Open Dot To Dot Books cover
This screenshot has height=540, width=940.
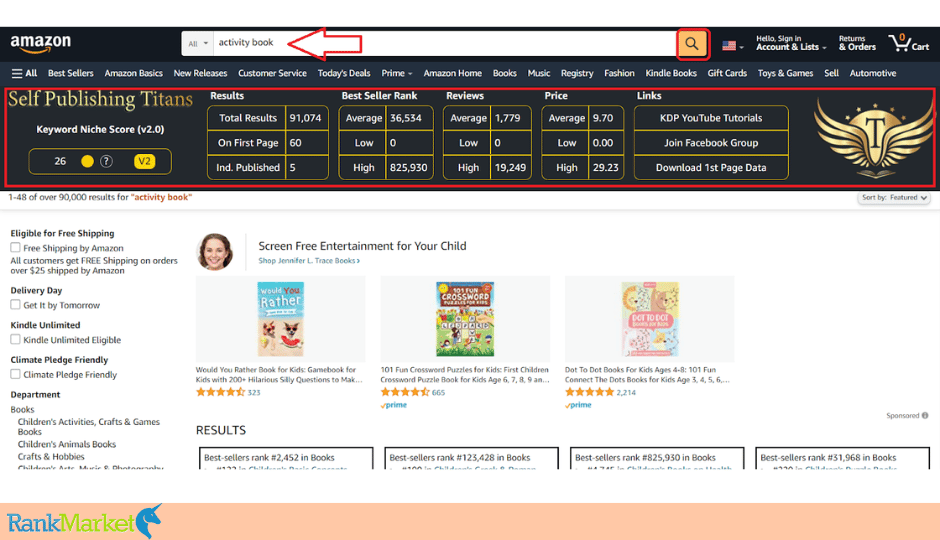click(650, 319)
